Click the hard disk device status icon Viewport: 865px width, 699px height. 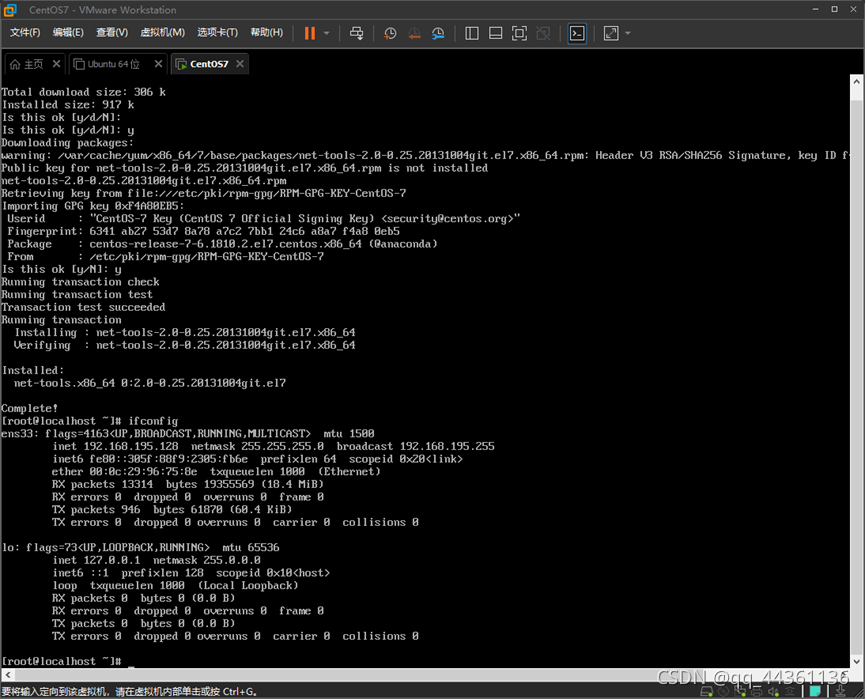click(x=707, y=691)
